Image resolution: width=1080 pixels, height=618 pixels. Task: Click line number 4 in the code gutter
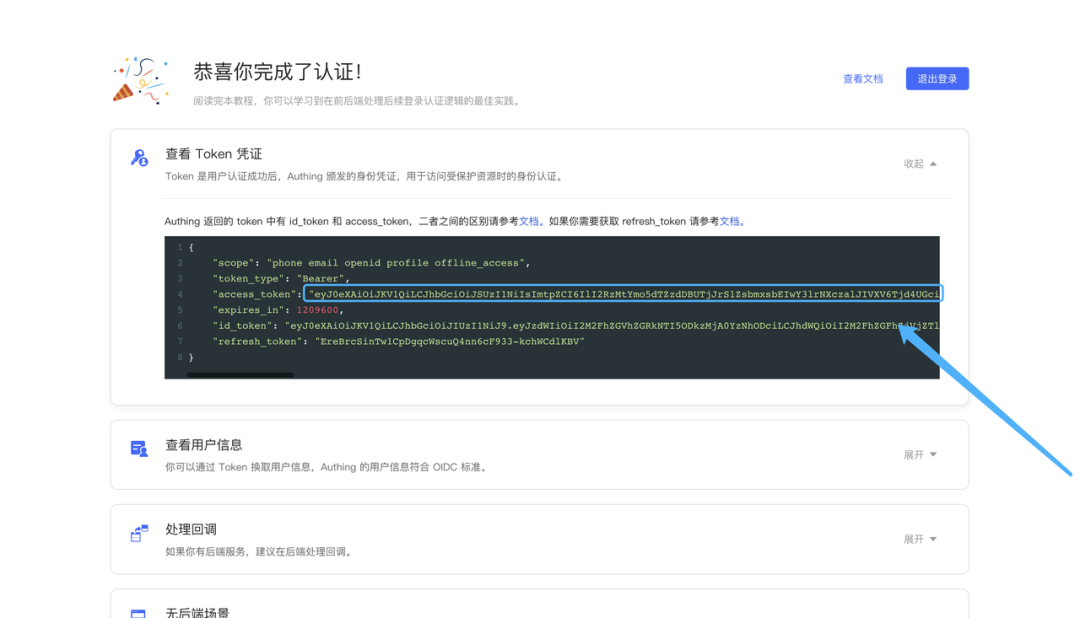(x=180, y=294)
